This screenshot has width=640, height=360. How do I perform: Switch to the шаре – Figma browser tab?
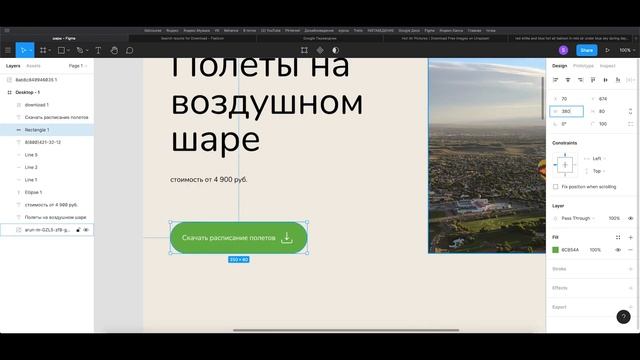point(64,38)
